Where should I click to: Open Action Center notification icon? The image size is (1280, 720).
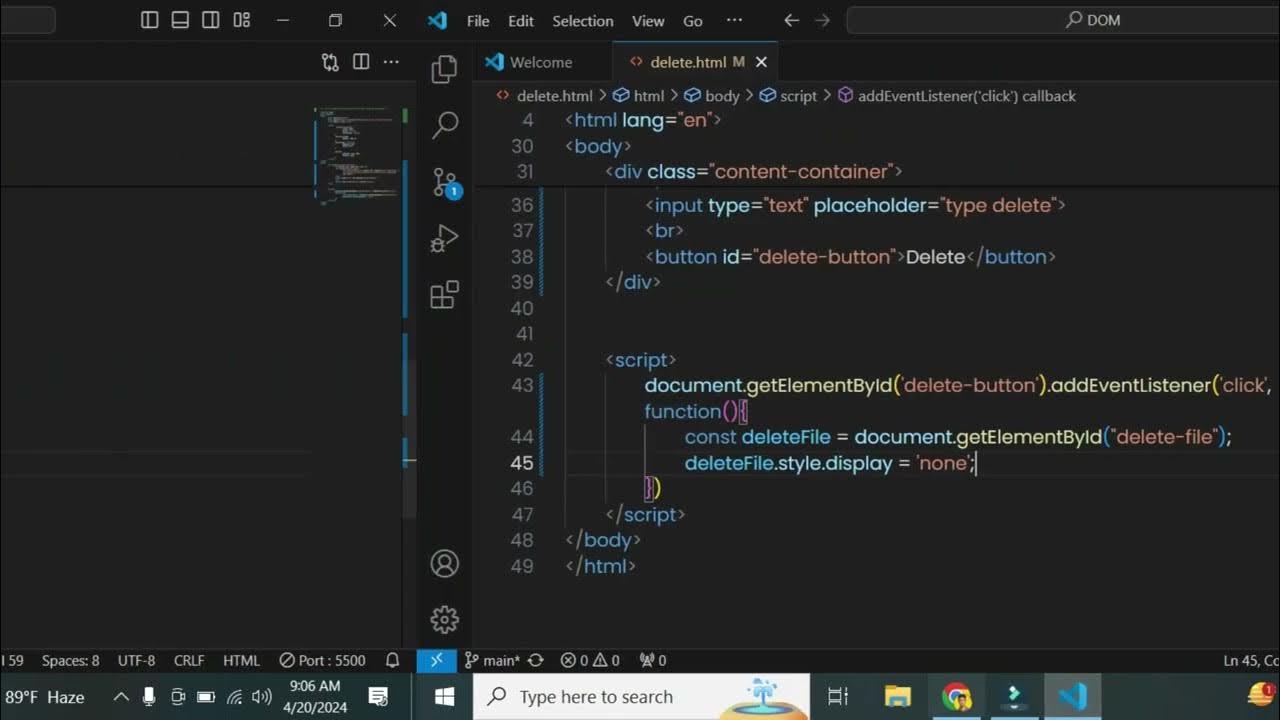pos(378,696)
